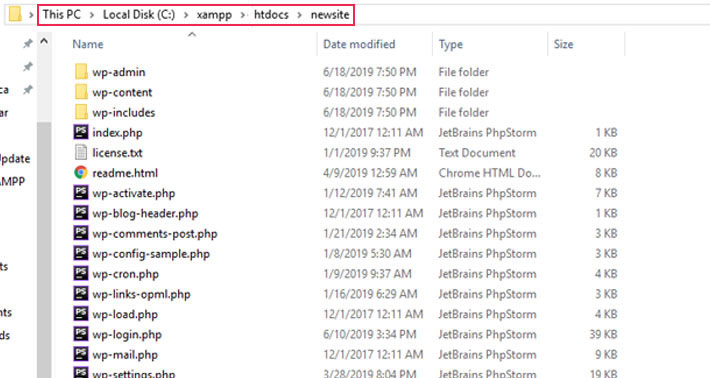Viewport: 710px width, 378px height.
Task: Click date 6/10/2019 3:34 PM of wp-login.php
Action: click(369, 334)
